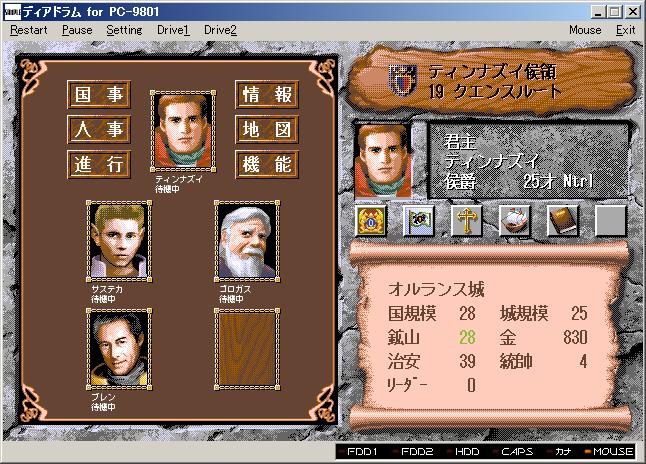Image resolution: width=646 pixels, height=464 pixels.
Task: Click the 城規模 value 25
Action: click(579, 314)
